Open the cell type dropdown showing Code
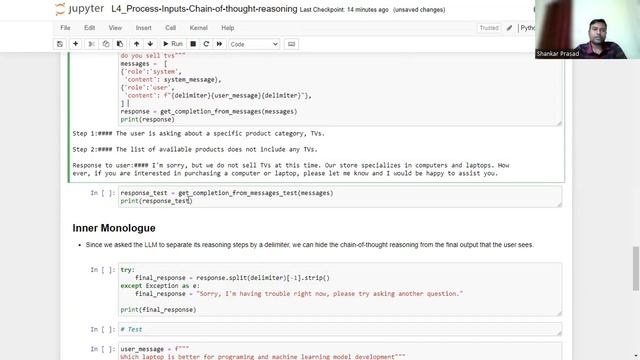The width and height of the screenshot is (640, 360). point(254,44)
